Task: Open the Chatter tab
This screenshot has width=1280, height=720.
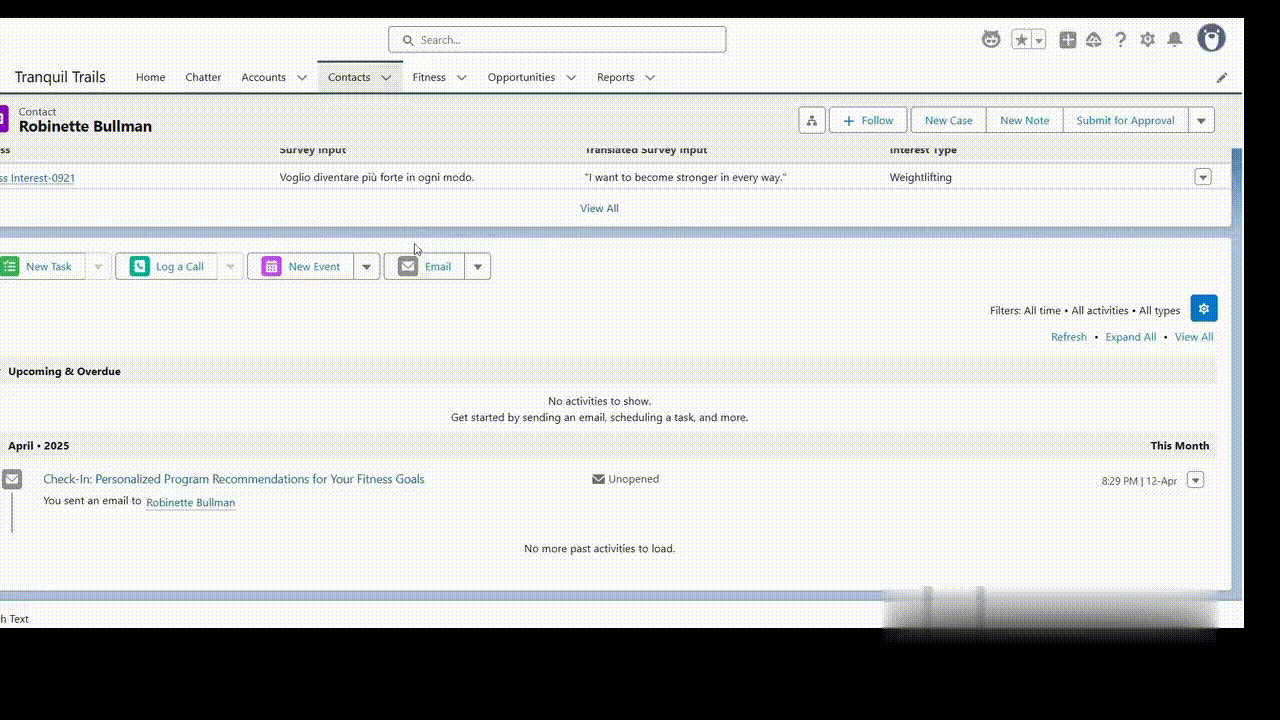Action: point(203,77)
